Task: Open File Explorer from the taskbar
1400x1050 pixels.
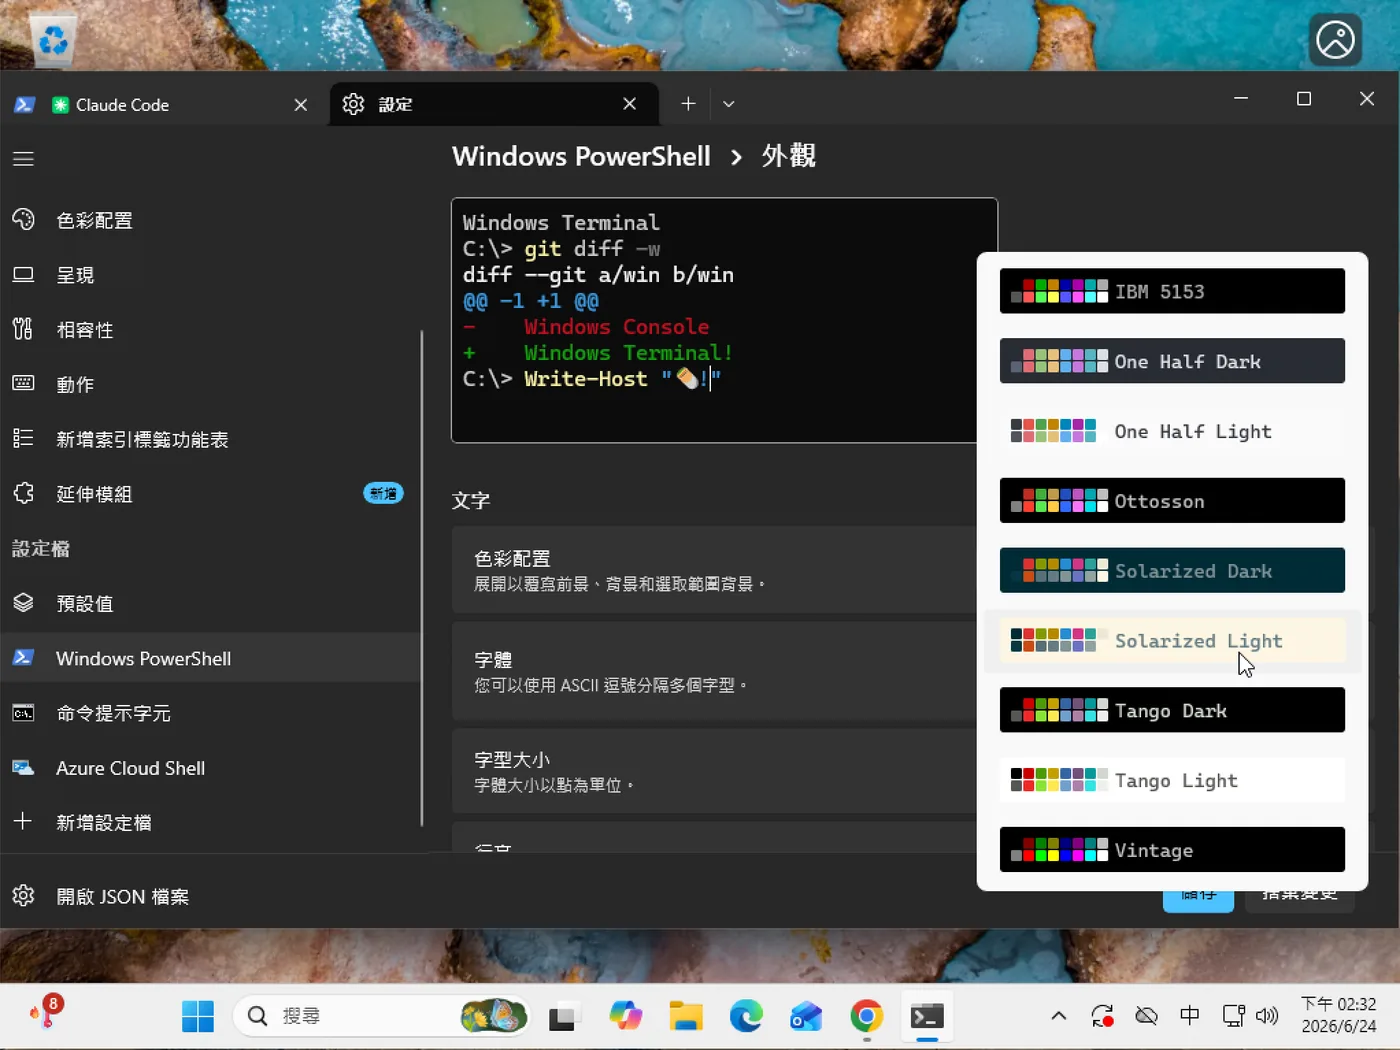Action: 686,1016
